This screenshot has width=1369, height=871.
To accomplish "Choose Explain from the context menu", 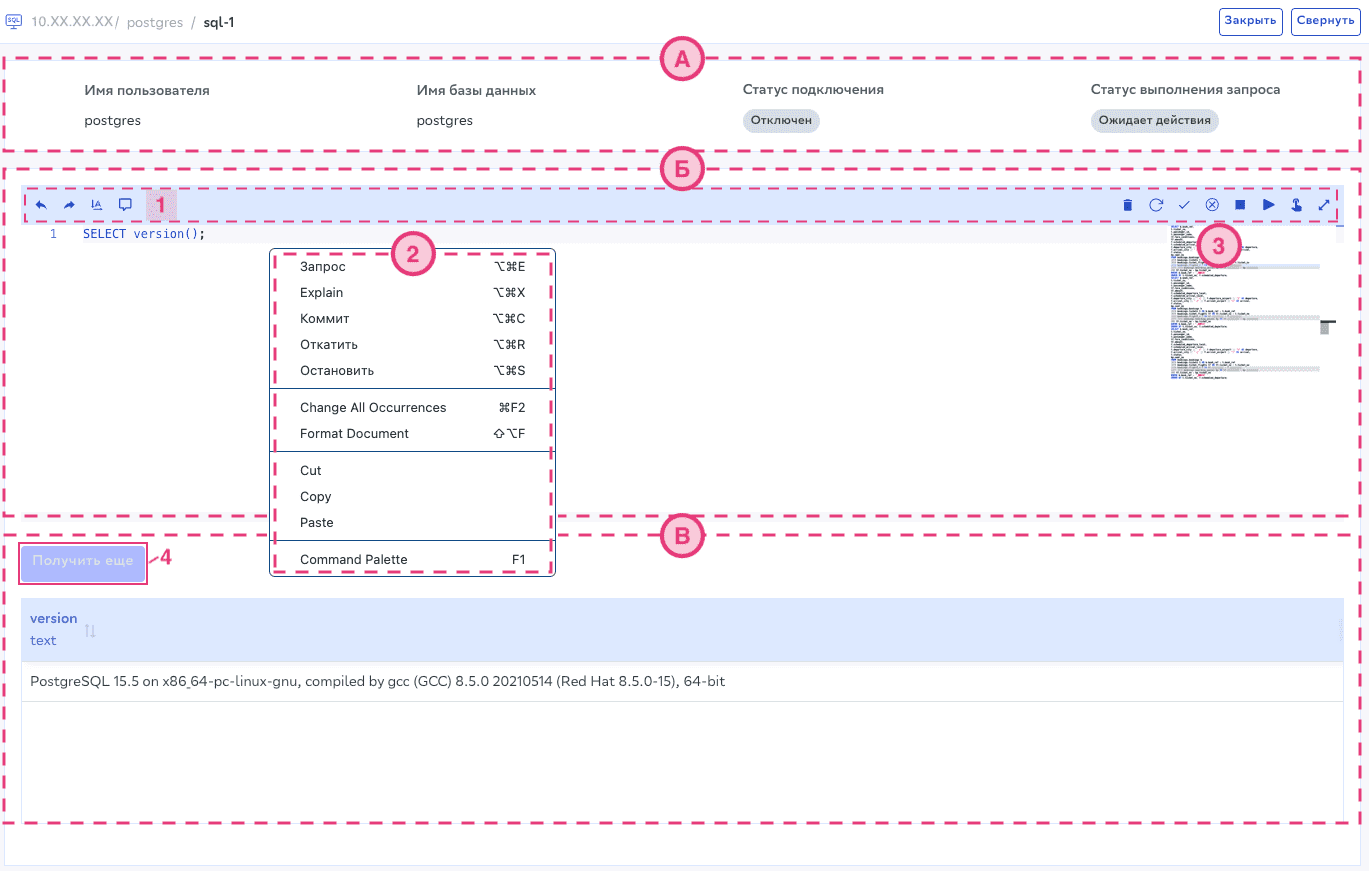I will (321, 293).
